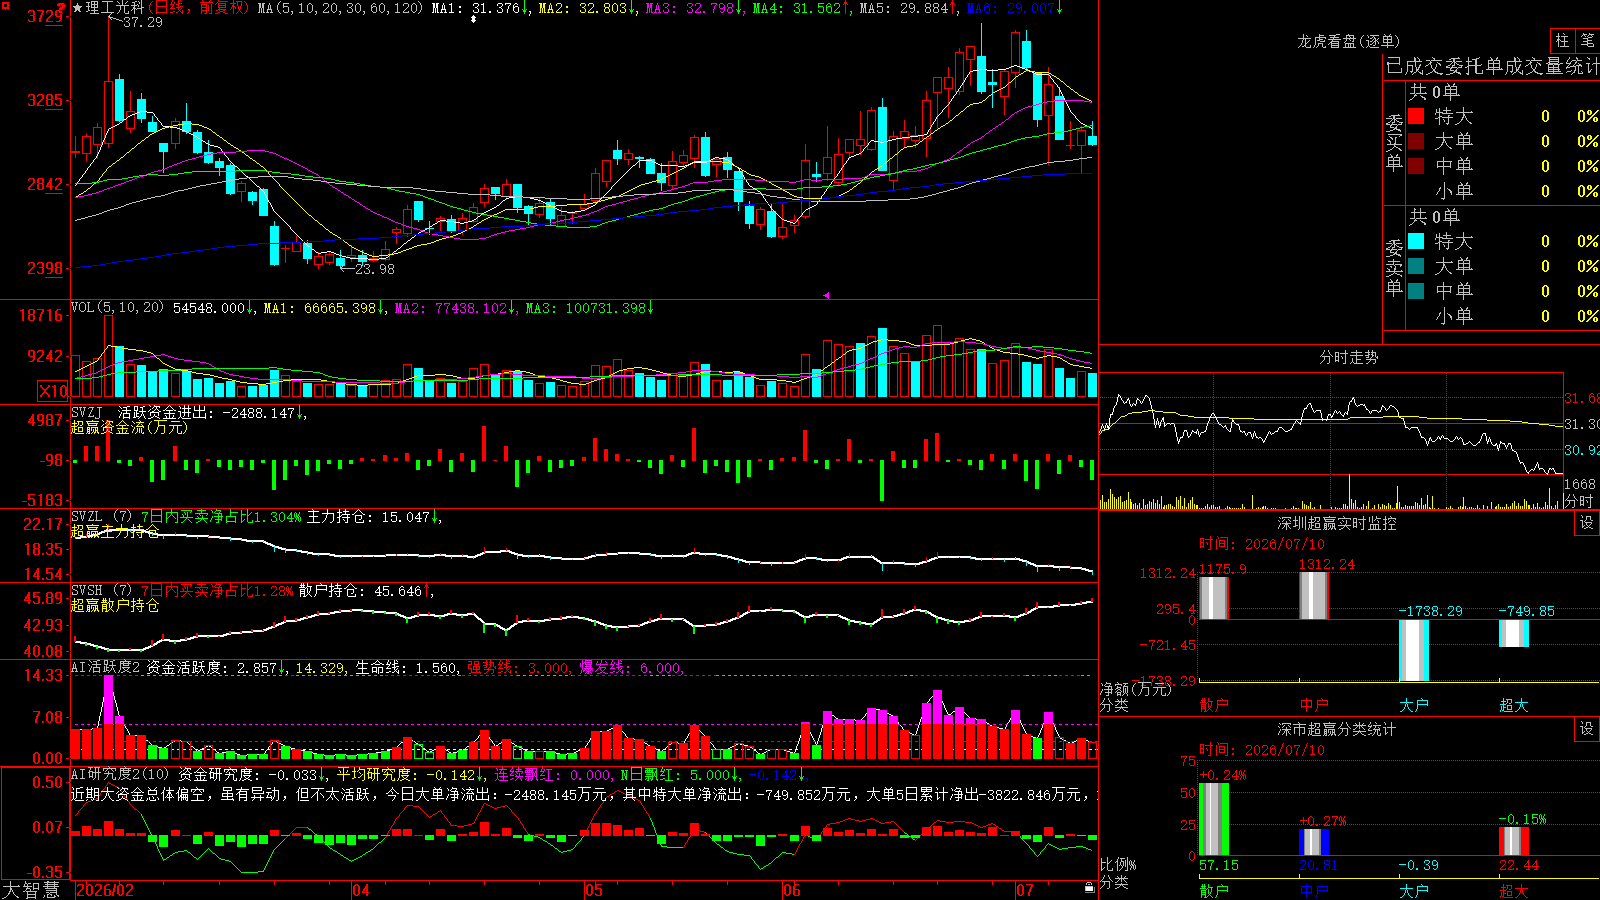Viewport: 1600px width, 900px height.
Task: Switch 龙虎看盘 to 柱 bar view
Action: pyautogui.click(x=1562, y=40)
